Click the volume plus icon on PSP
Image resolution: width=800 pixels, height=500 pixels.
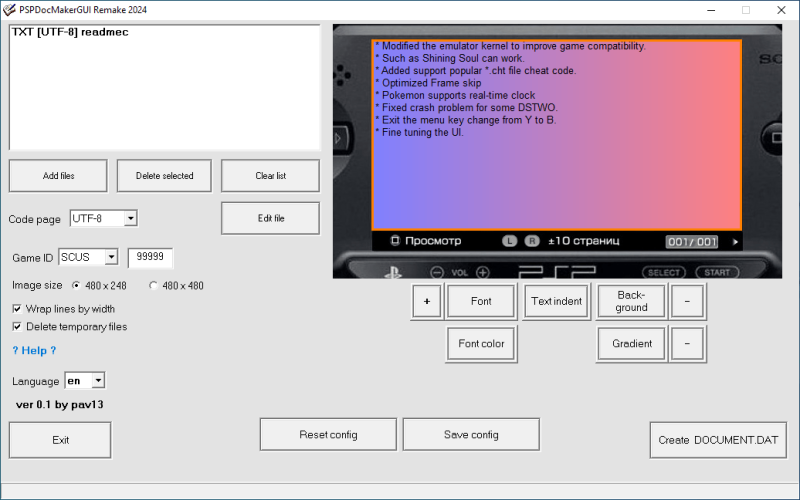point(483,272)
